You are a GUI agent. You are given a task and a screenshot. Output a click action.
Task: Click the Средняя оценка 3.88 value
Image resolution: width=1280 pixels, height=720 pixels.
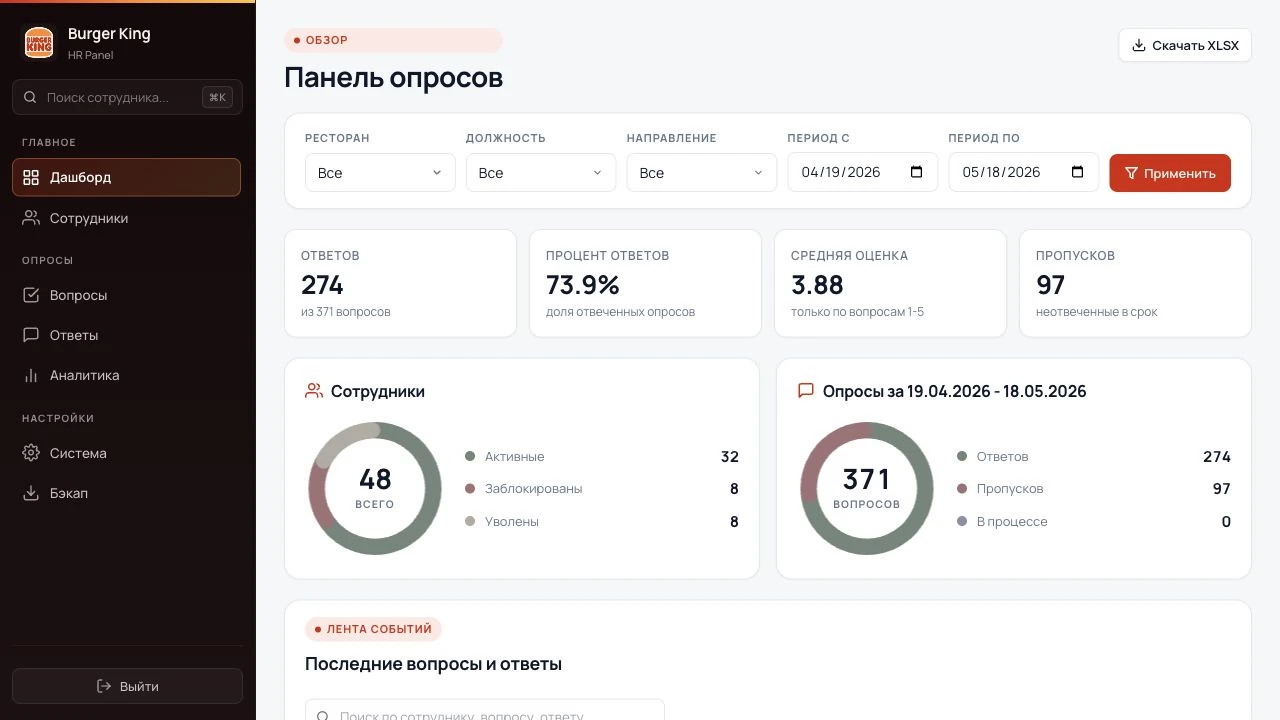coord(817,285)
